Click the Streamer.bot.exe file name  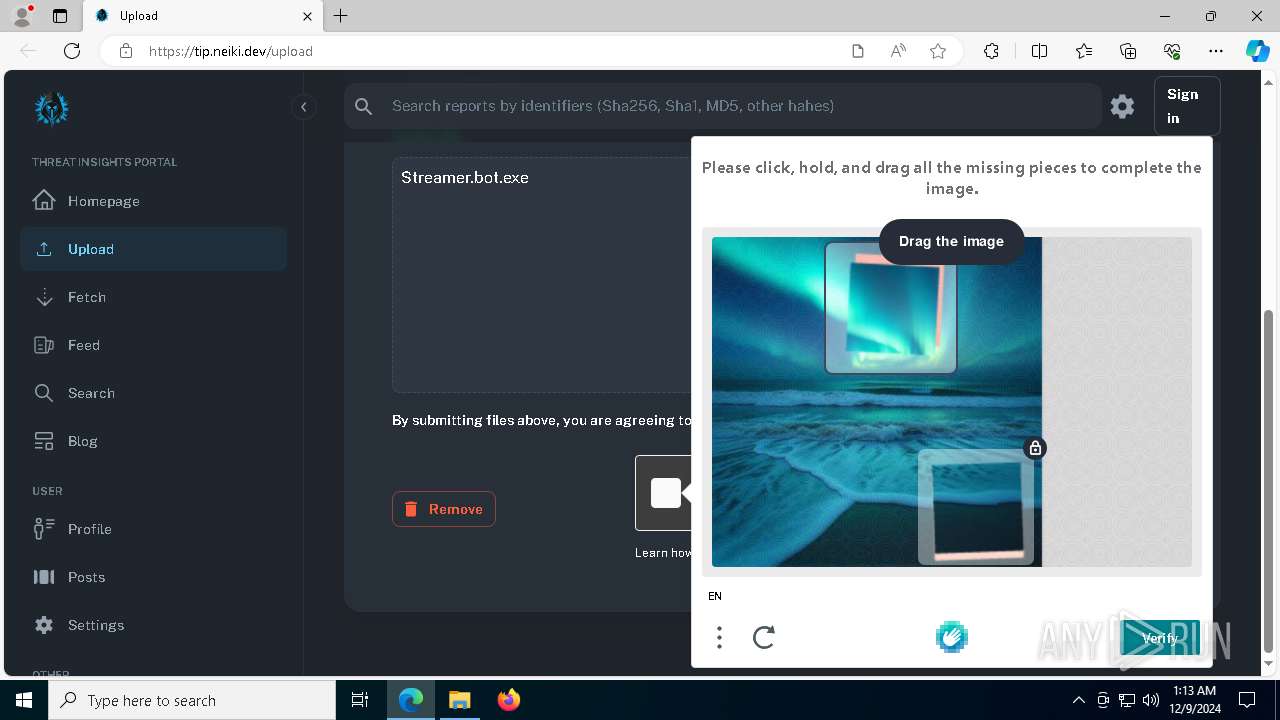[465, 178]
